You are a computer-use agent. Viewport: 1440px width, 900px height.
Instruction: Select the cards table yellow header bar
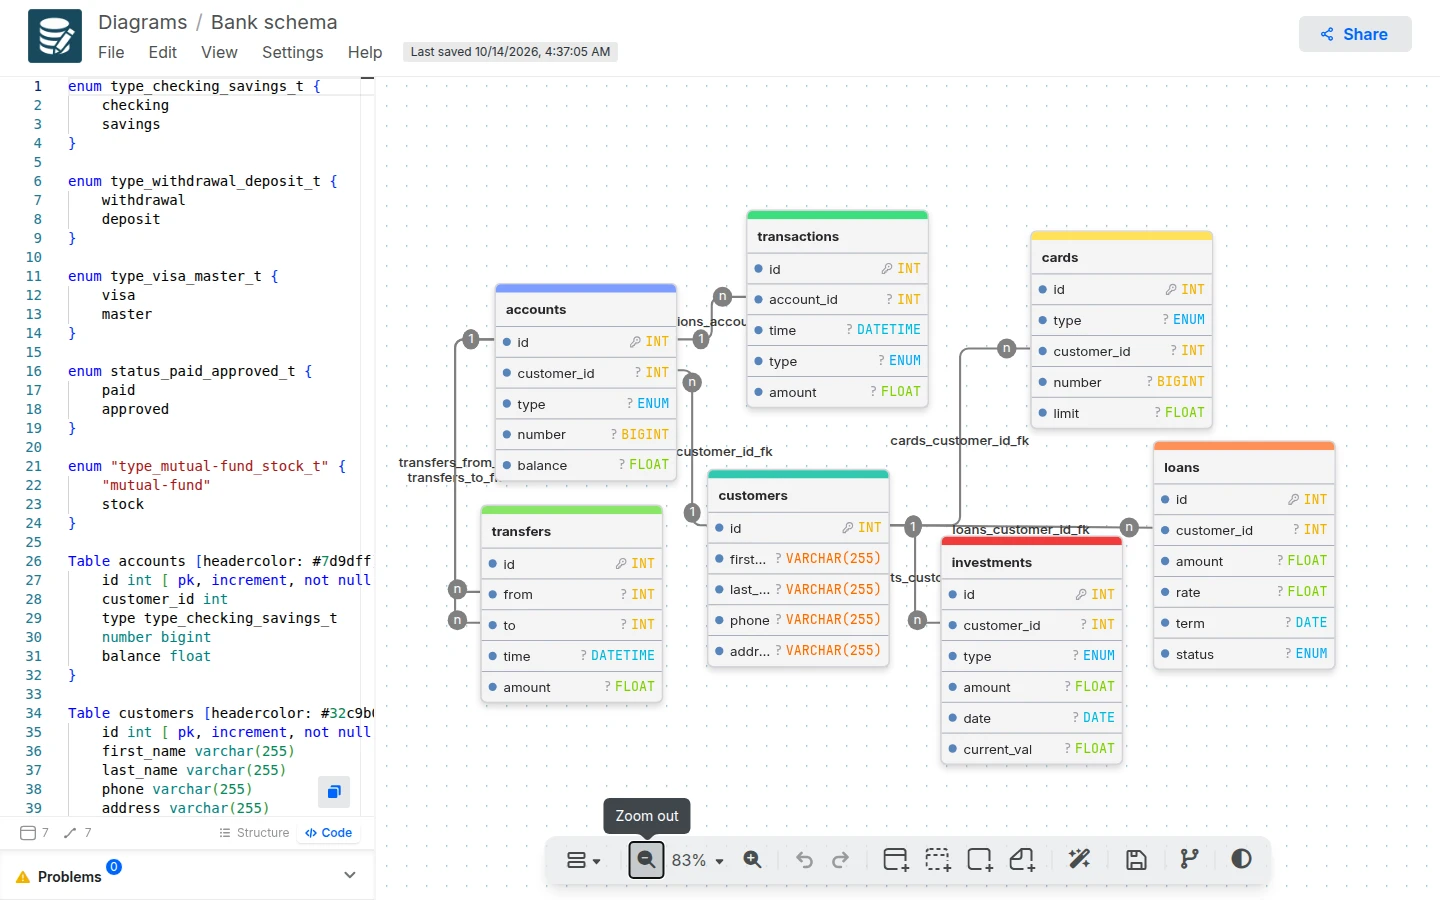point(1121,236)
